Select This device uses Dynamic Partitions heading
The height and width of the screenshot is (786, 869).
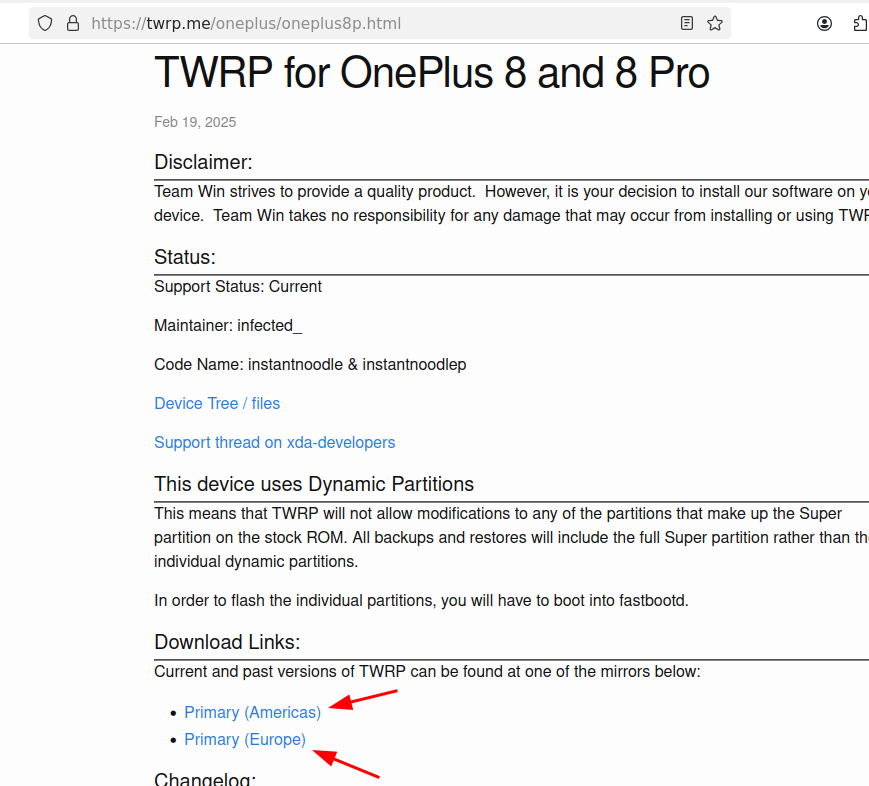click(314, 484)
